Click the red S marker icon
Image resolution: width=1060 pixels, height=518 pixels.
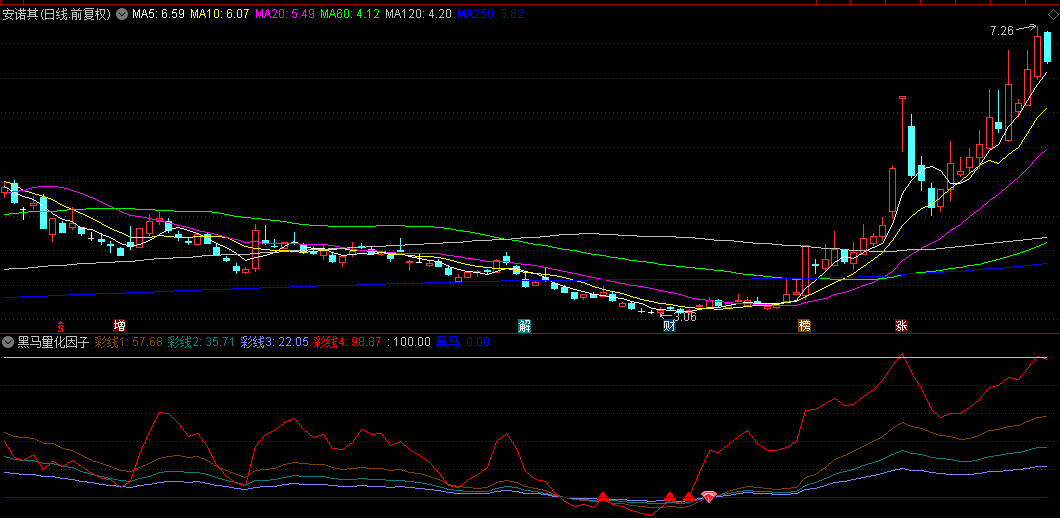[60, 326]
